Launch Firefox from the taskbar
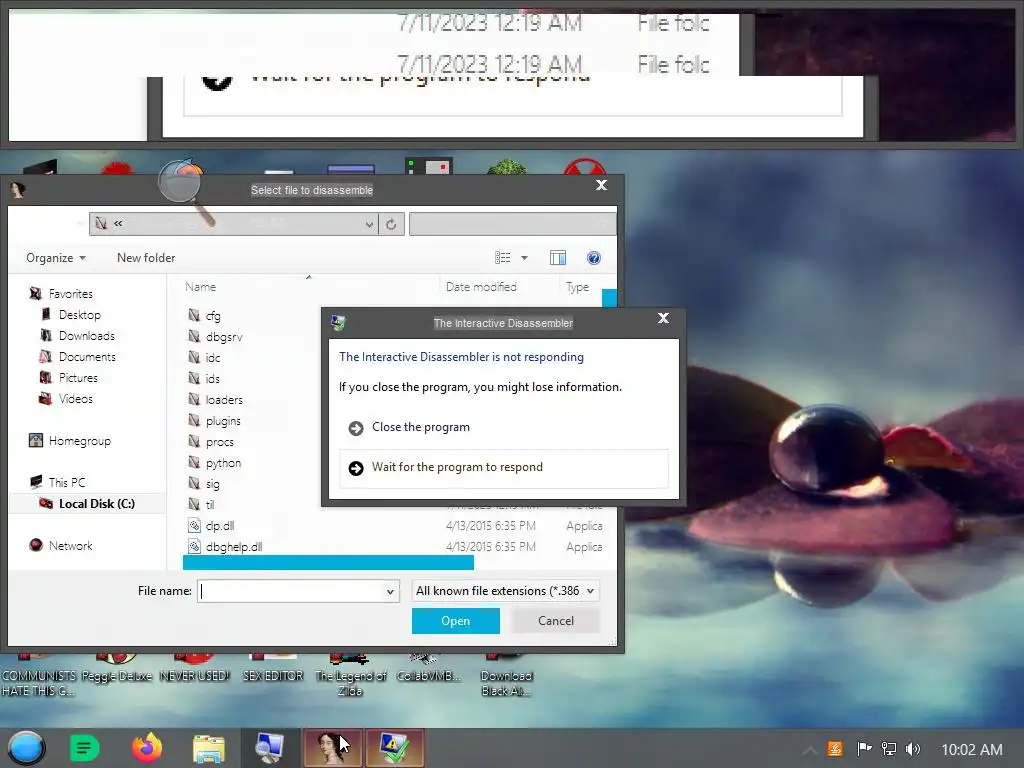 [147, 748]
